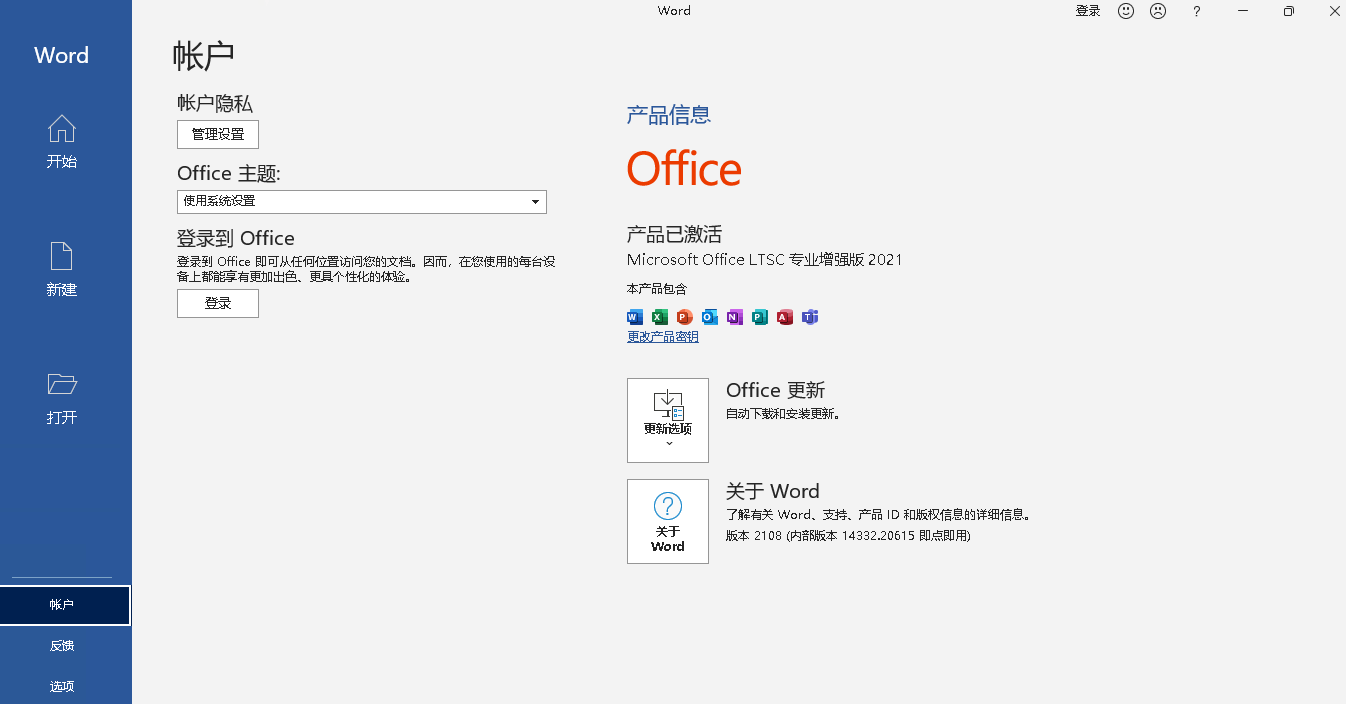Send a smile with smiley face icon
Screen dimensions: 1346x704
click(x=1126, y=11)
